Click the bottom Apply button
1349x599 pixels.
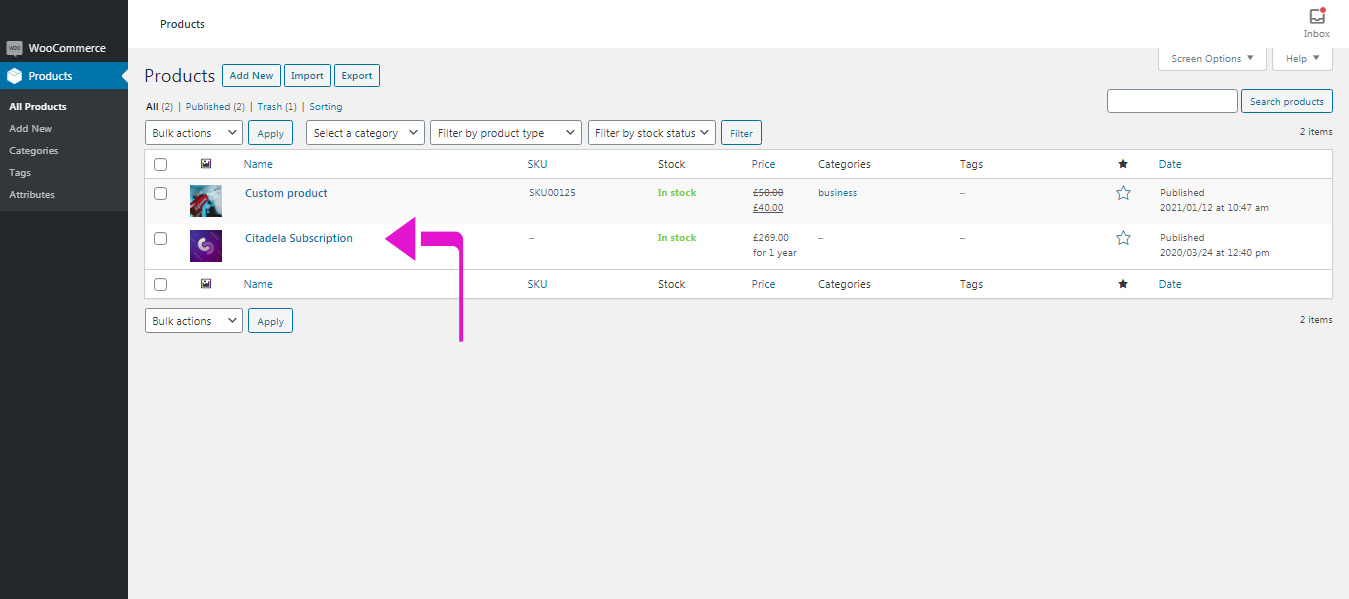(271, 321)
